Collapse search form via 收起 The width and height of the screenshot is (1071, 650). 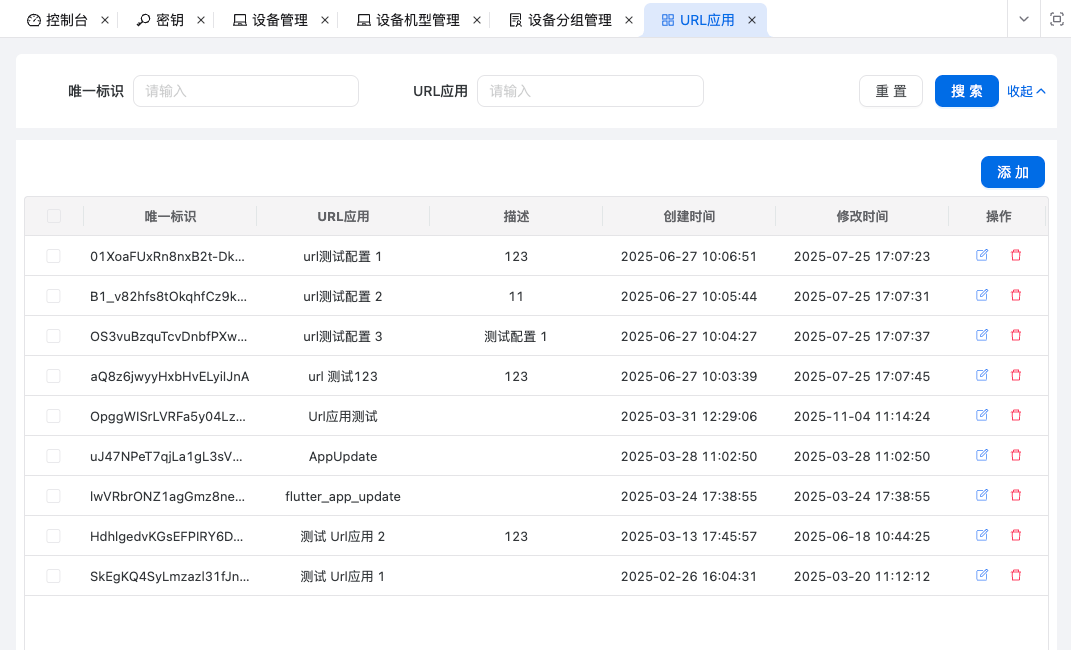1026,91
